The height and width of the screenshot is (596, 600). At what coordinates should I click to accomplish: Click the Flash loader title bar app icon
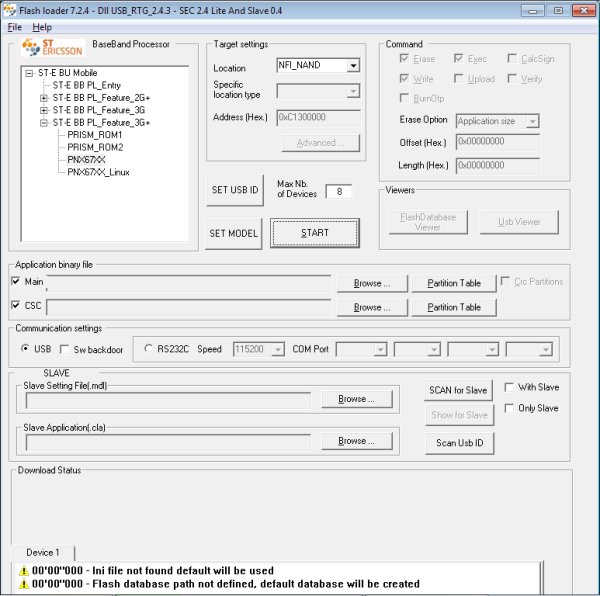pos(10,10)
